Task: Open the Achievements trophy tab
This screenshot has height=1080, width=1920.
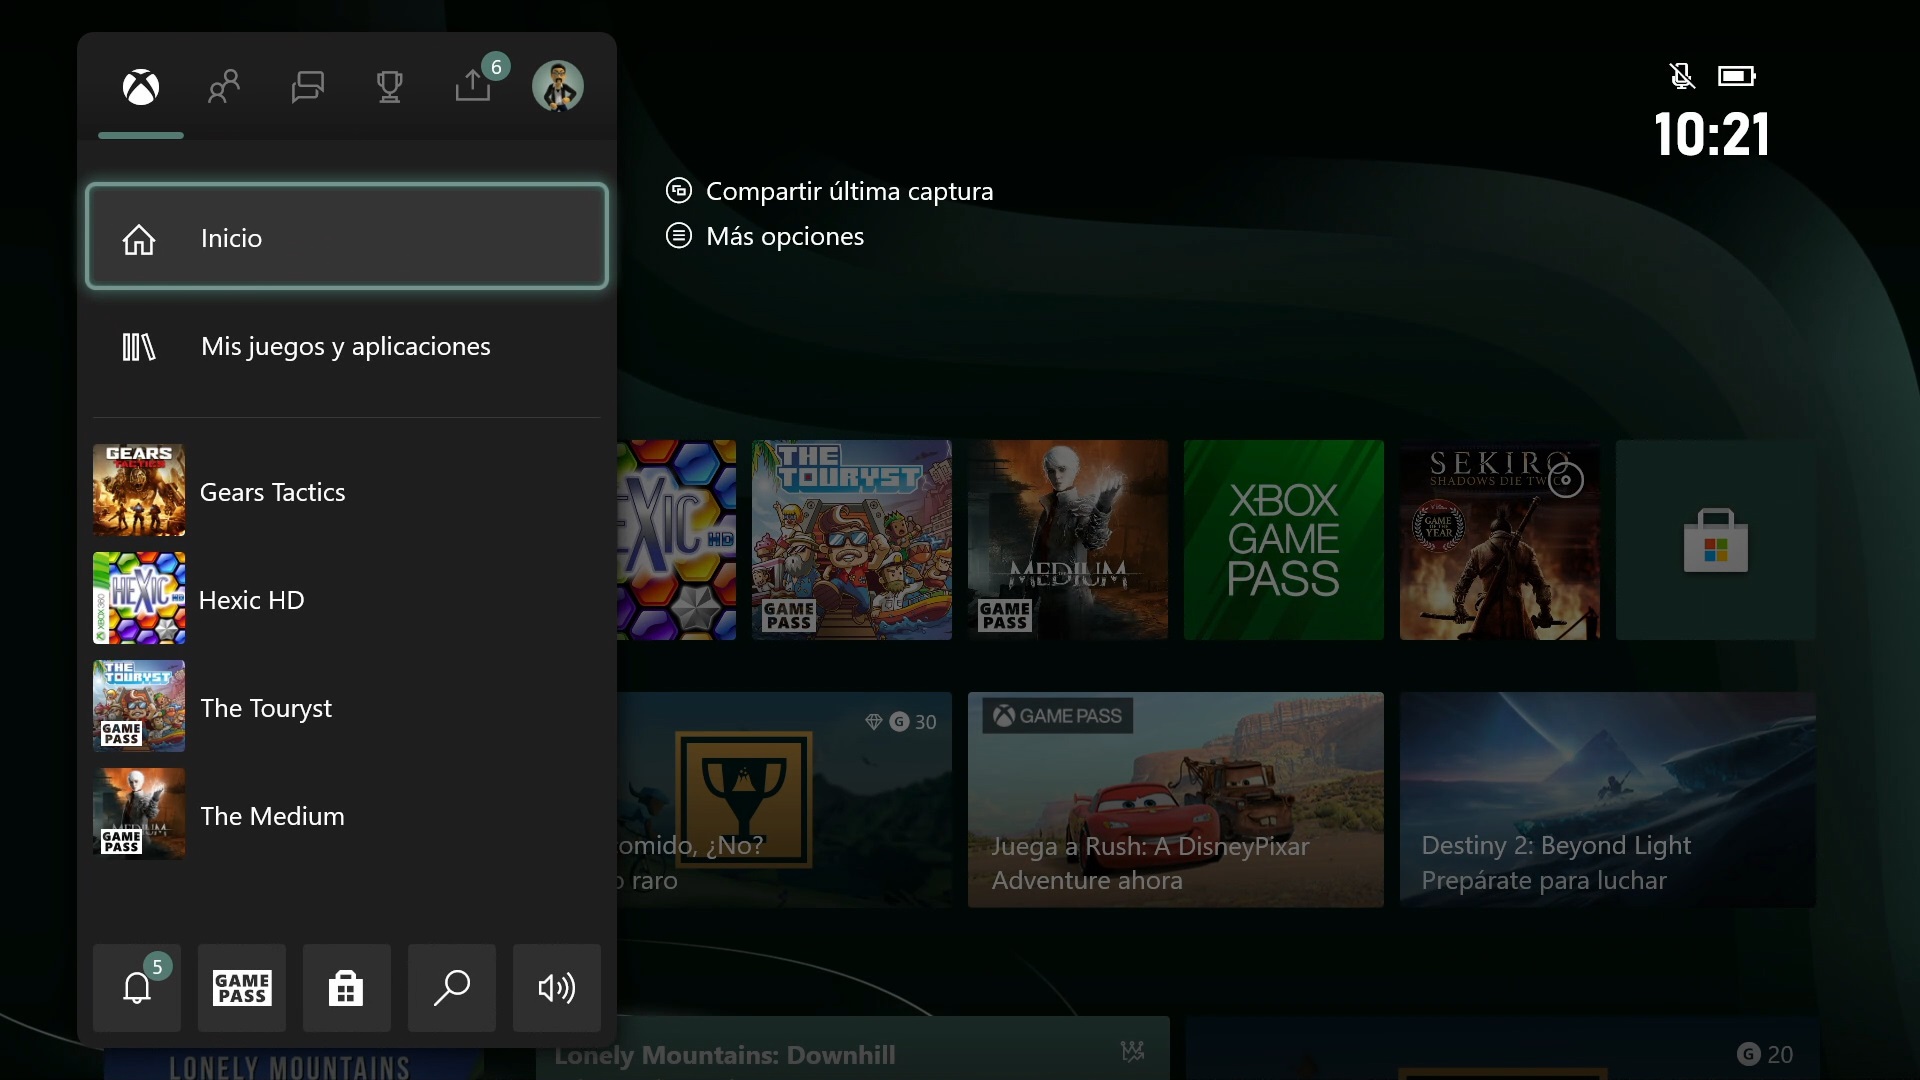Action: coord(389,87)
